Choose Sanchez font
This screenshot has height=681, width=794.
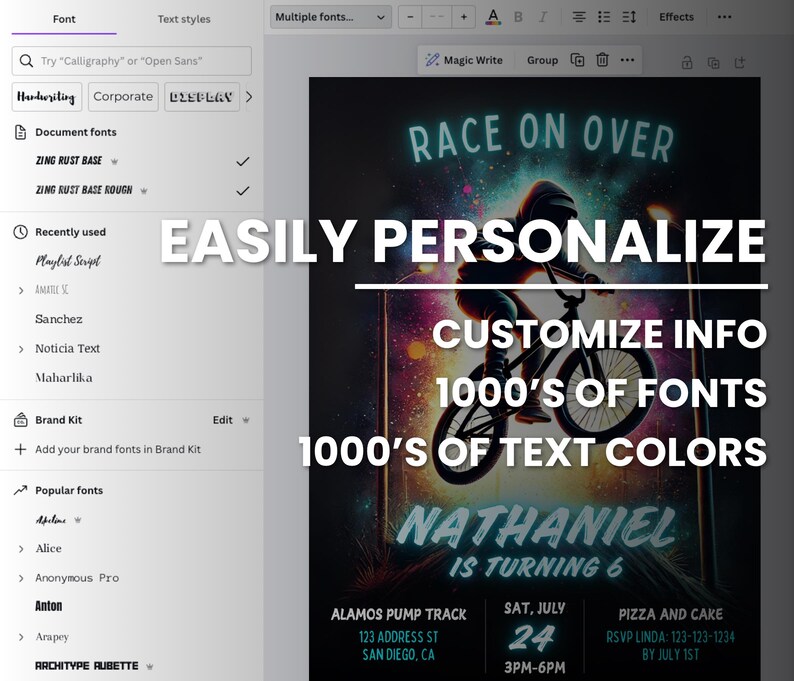[x=59, y=319]
